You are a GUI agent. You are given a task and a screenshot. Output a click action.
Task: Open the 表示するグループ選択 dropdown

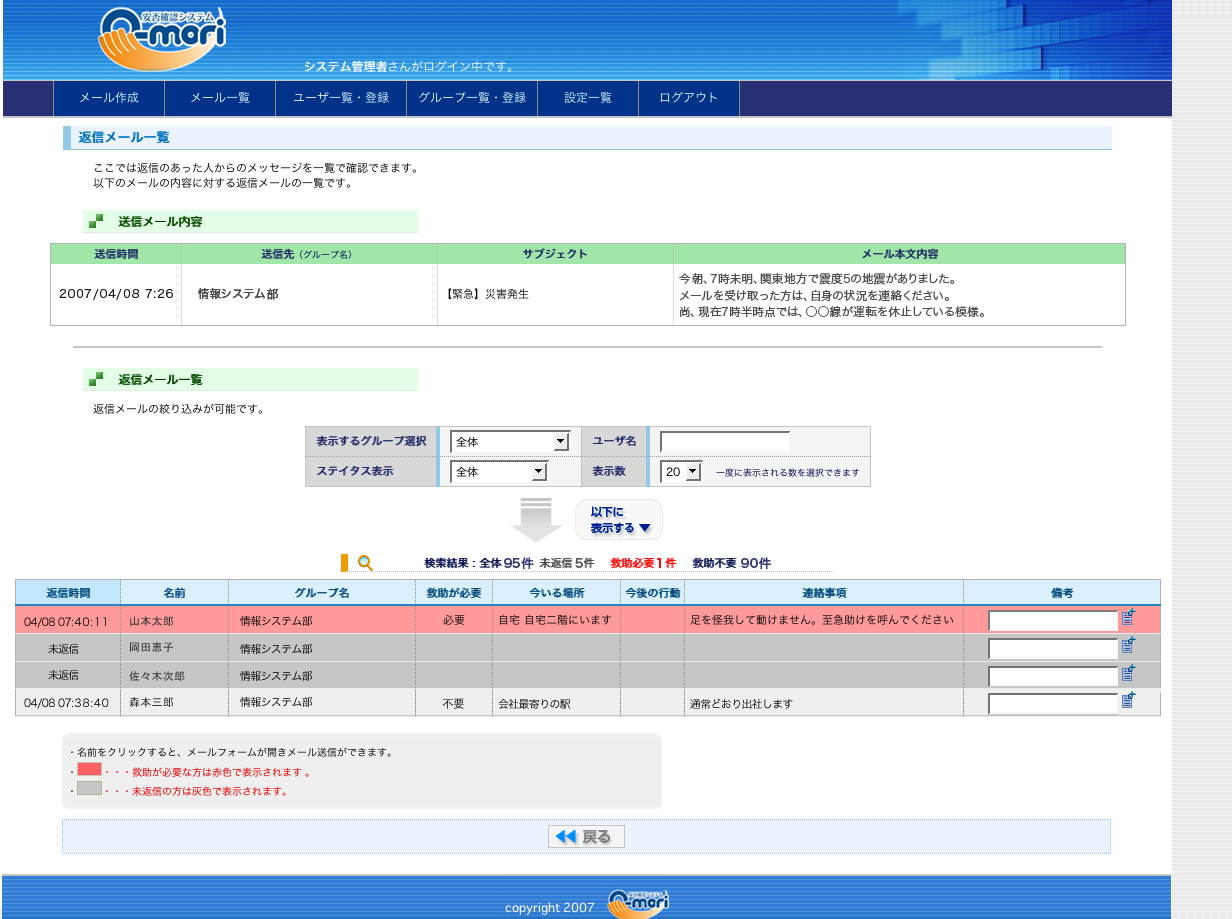click(510, 442)
